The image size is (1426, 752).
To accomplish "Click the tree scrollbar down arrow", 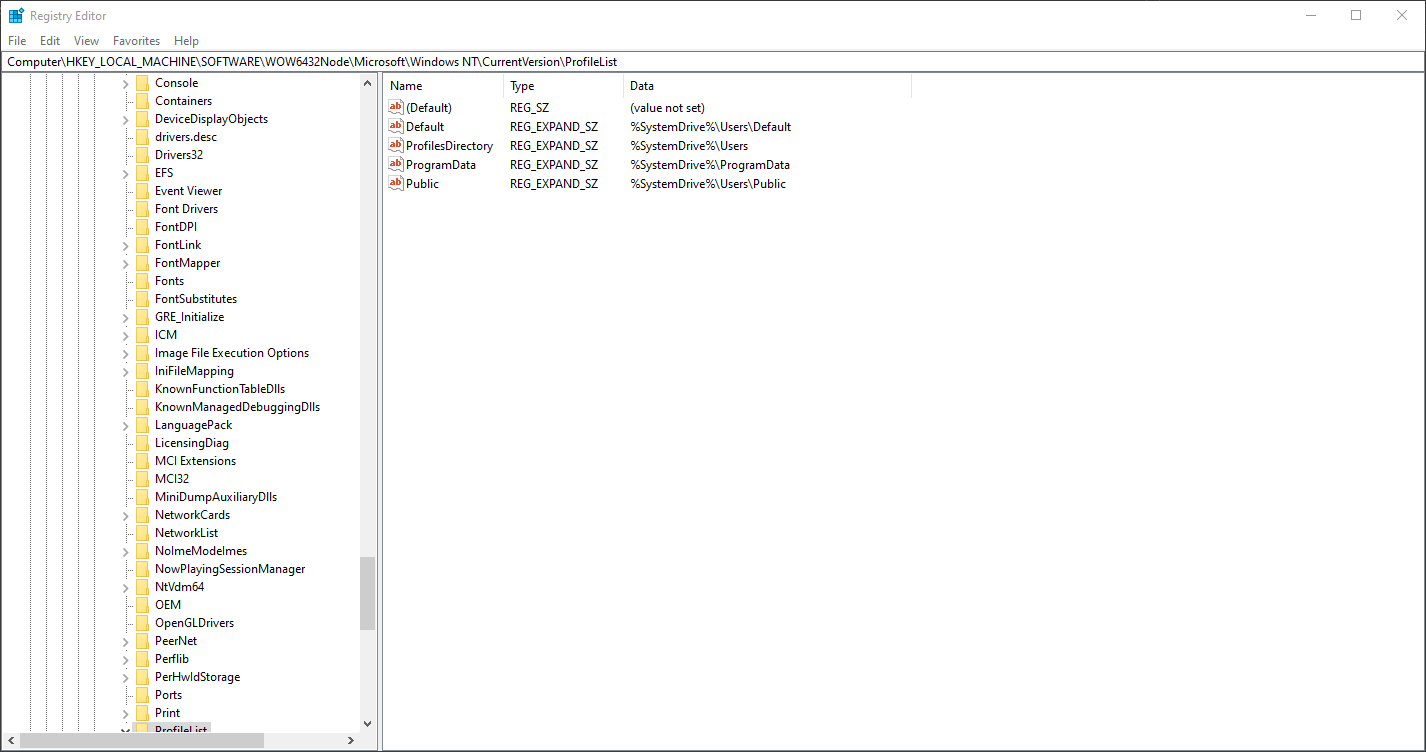I will pyautogui.click(x=367, y=723).
